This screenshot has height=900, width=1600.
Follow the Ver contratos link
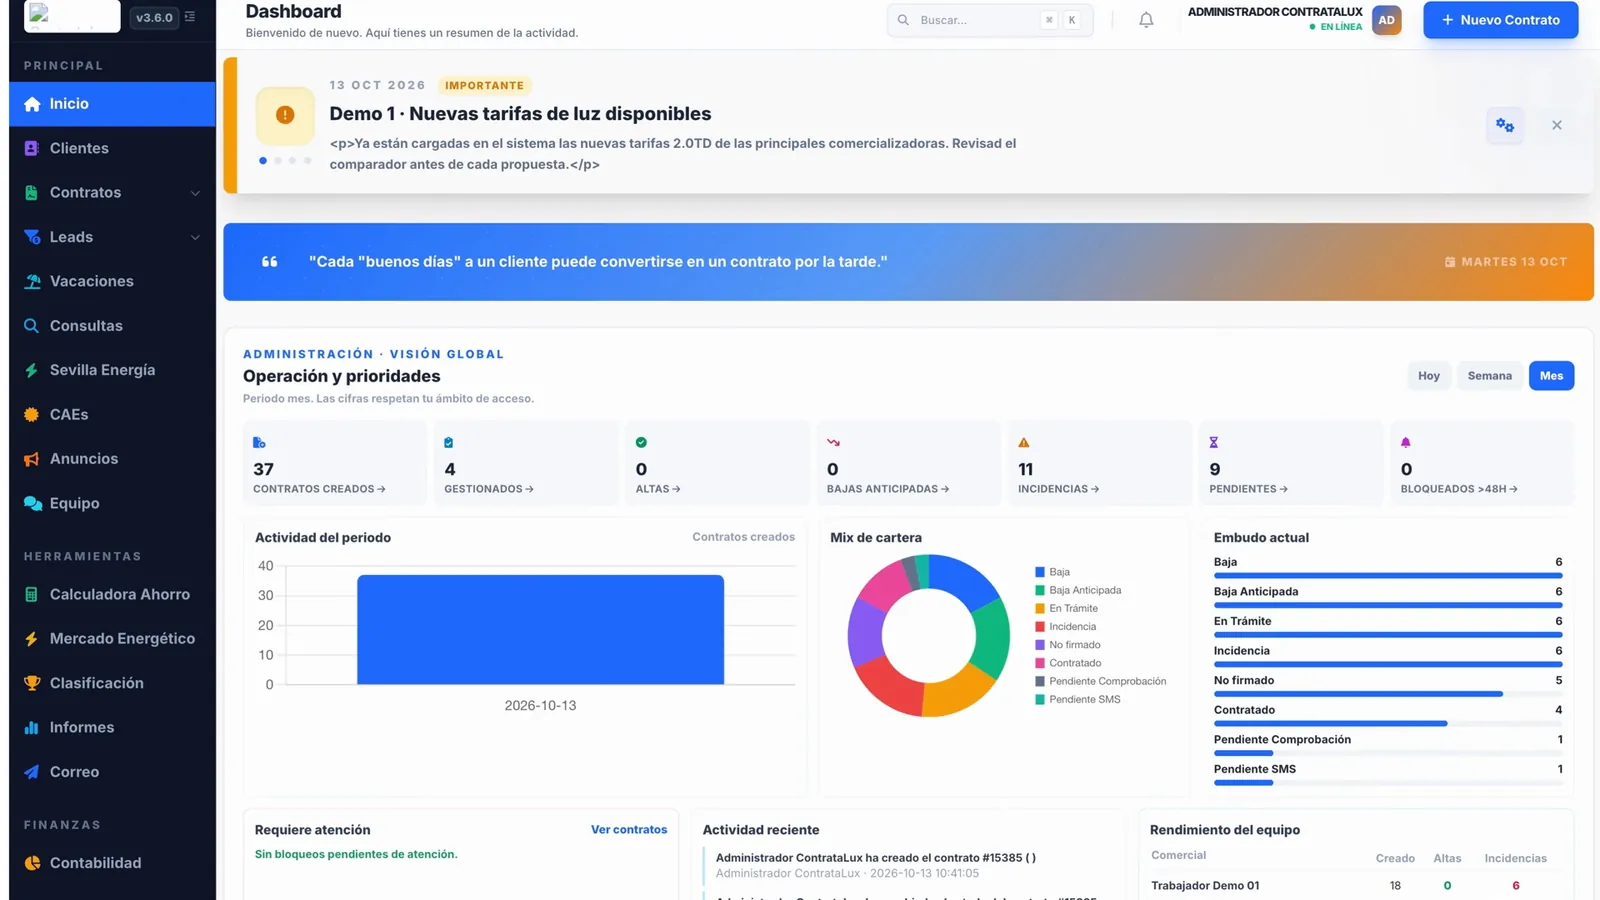[629, 829]
